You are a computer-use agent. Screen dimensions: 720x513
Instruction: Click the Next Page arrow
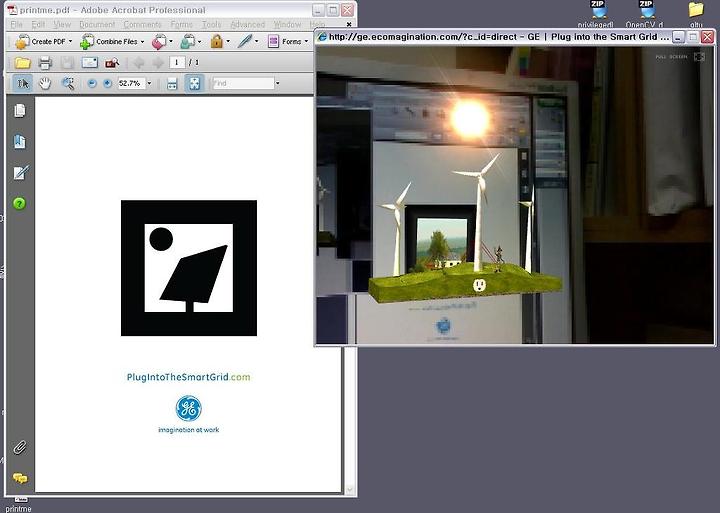point(158,63)
